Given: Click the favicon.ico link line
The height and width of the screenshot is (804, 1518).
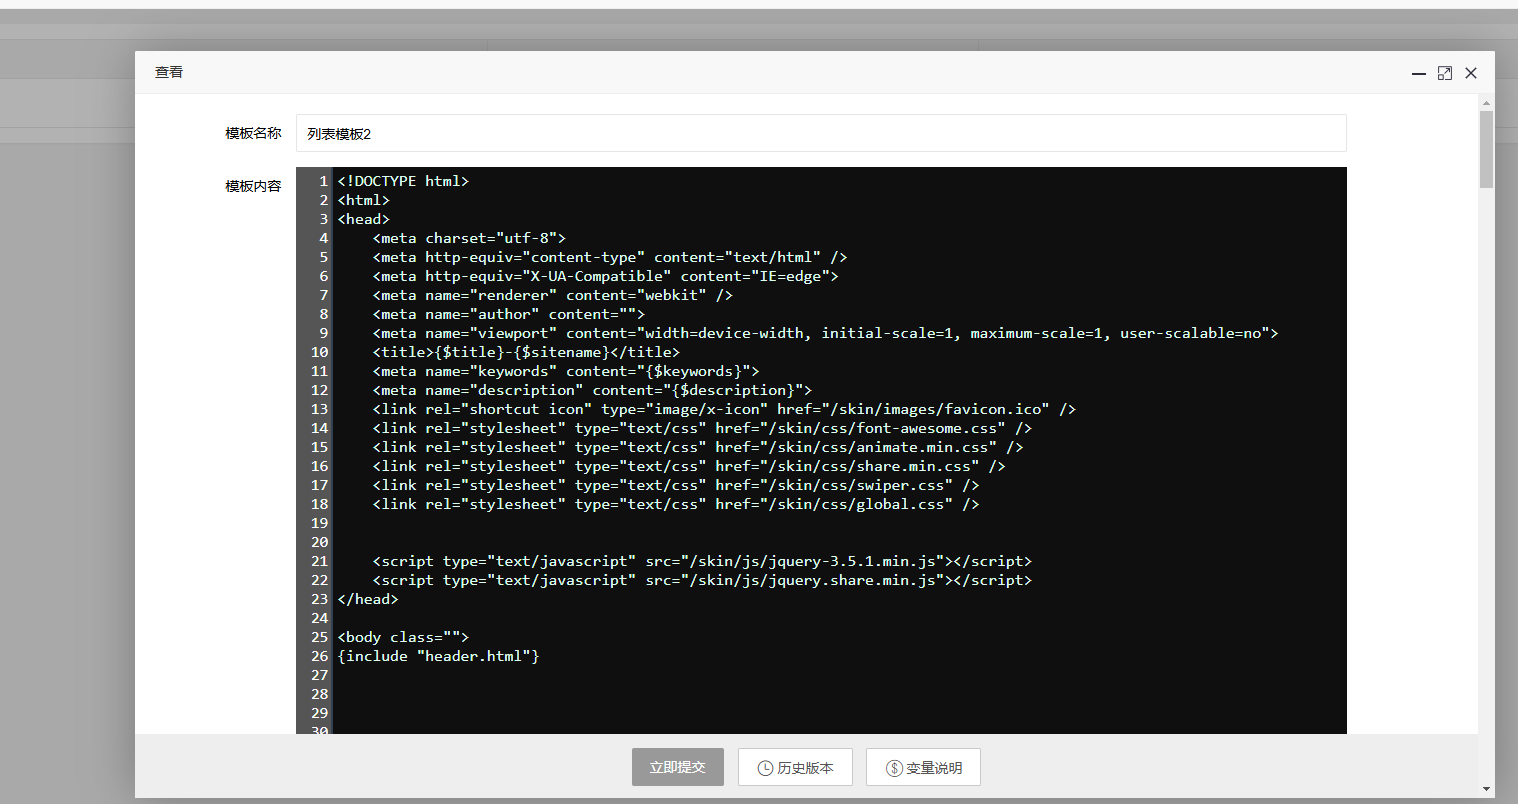Looking at the screenshot, I should click(x=724, y=409).
